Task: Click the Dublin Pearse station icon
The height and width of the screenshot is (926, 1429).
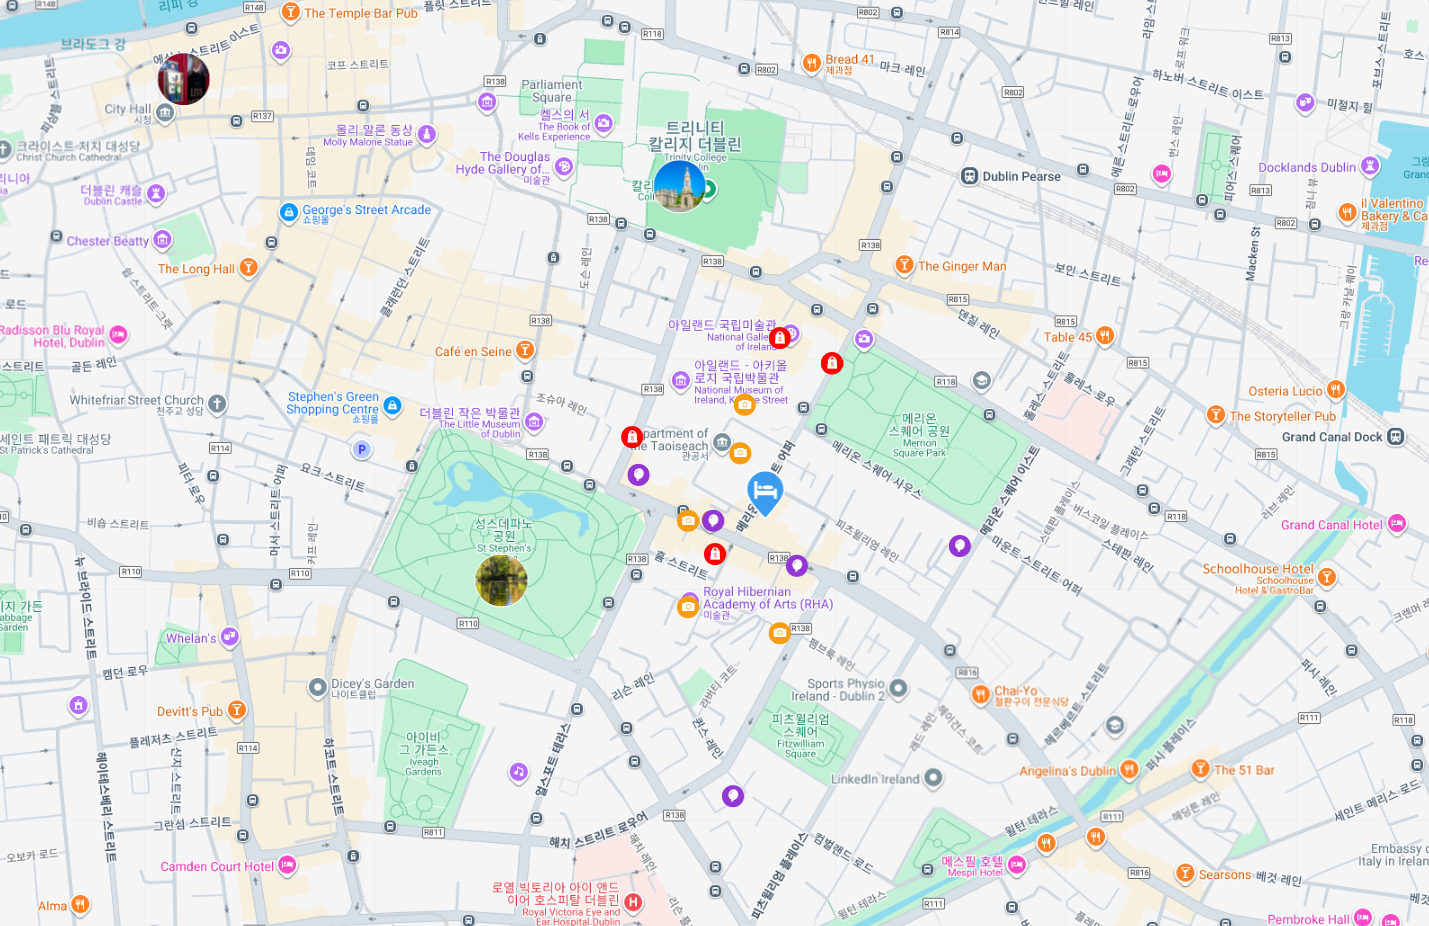Action: 969,176
